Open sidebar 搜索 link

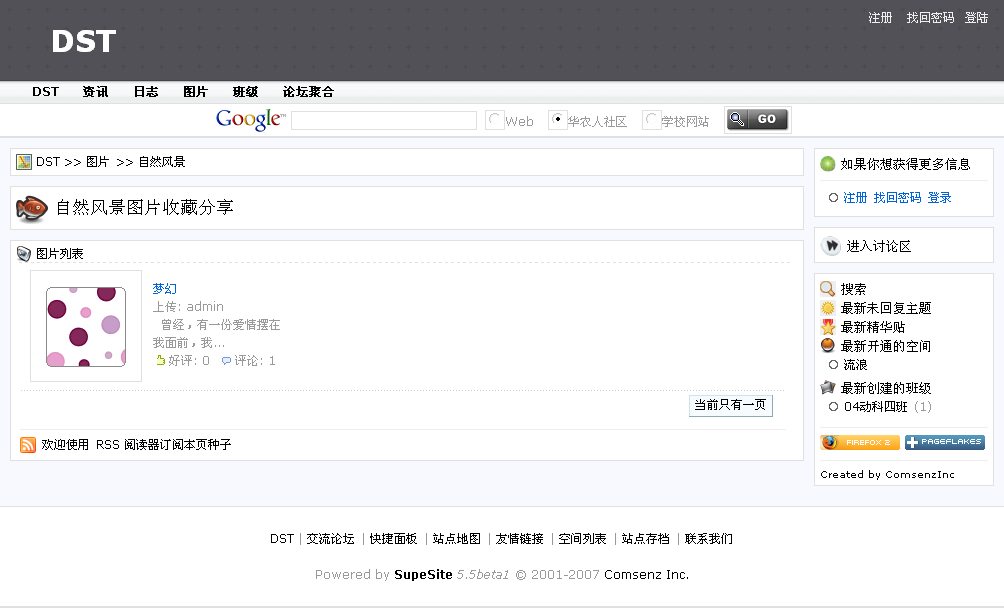pyautogui.click(x=853, y=289)
